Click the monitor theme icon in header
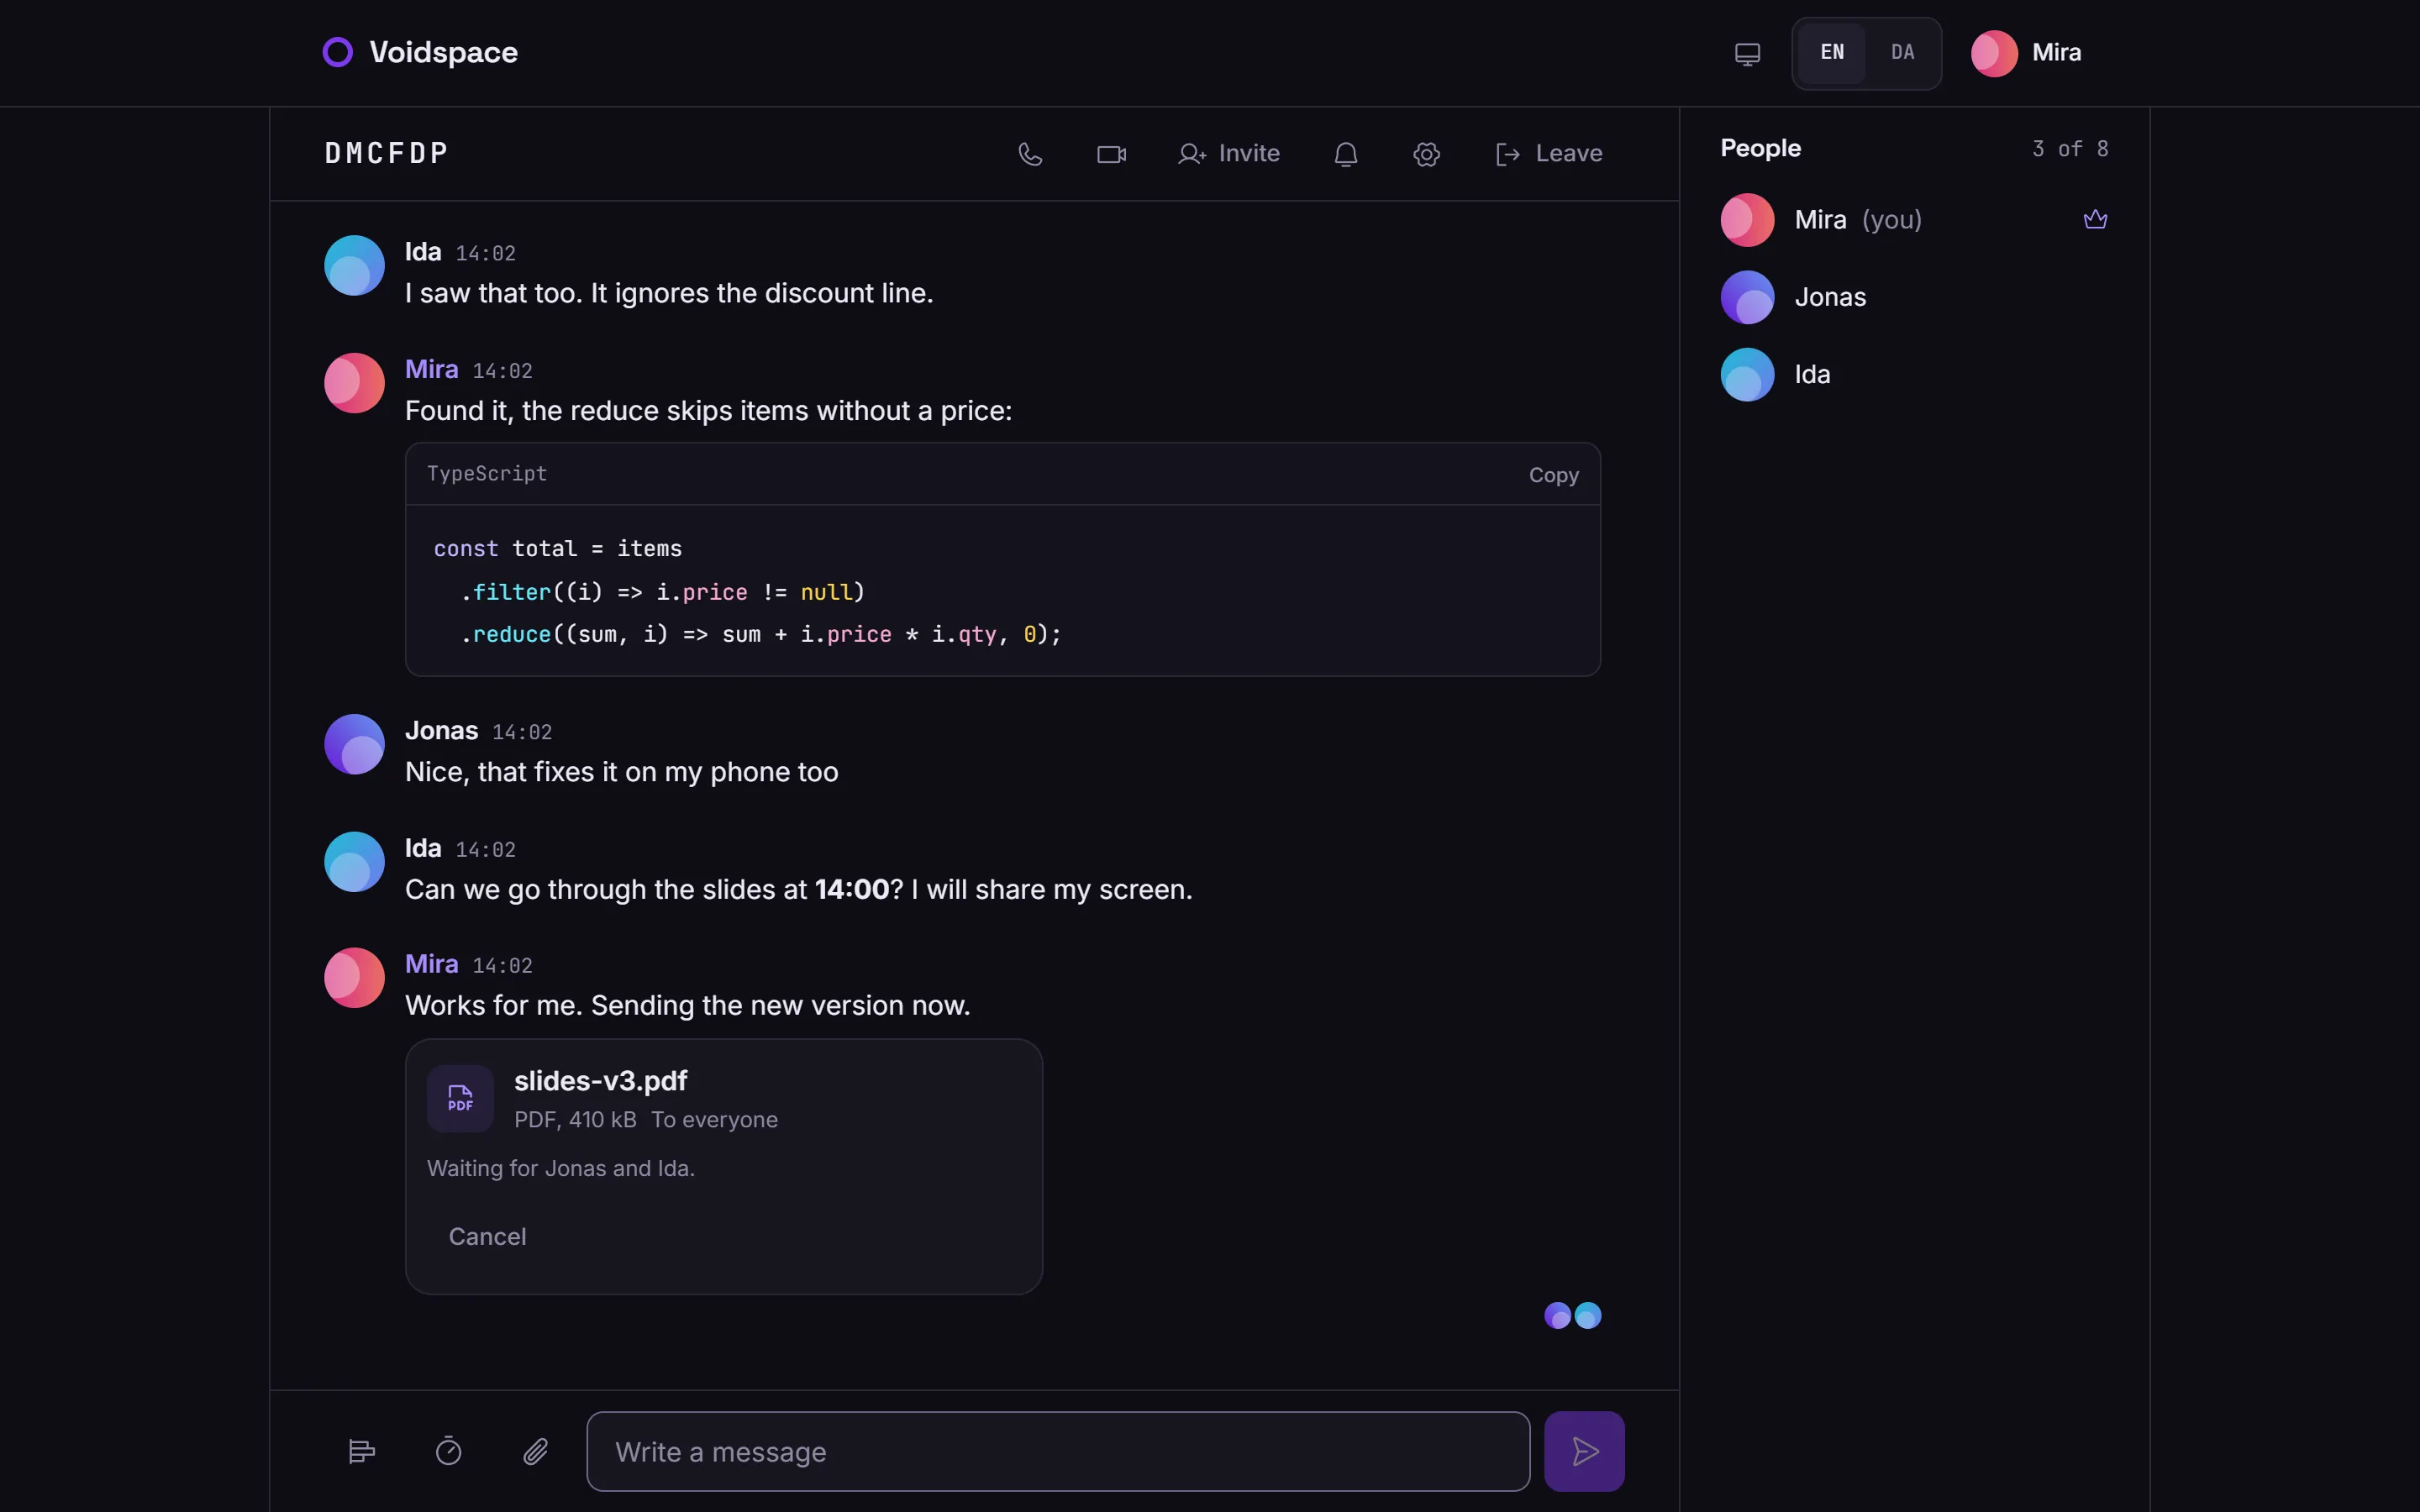The width and height of the screenshot is (2420, 1512). [1747, 53]
